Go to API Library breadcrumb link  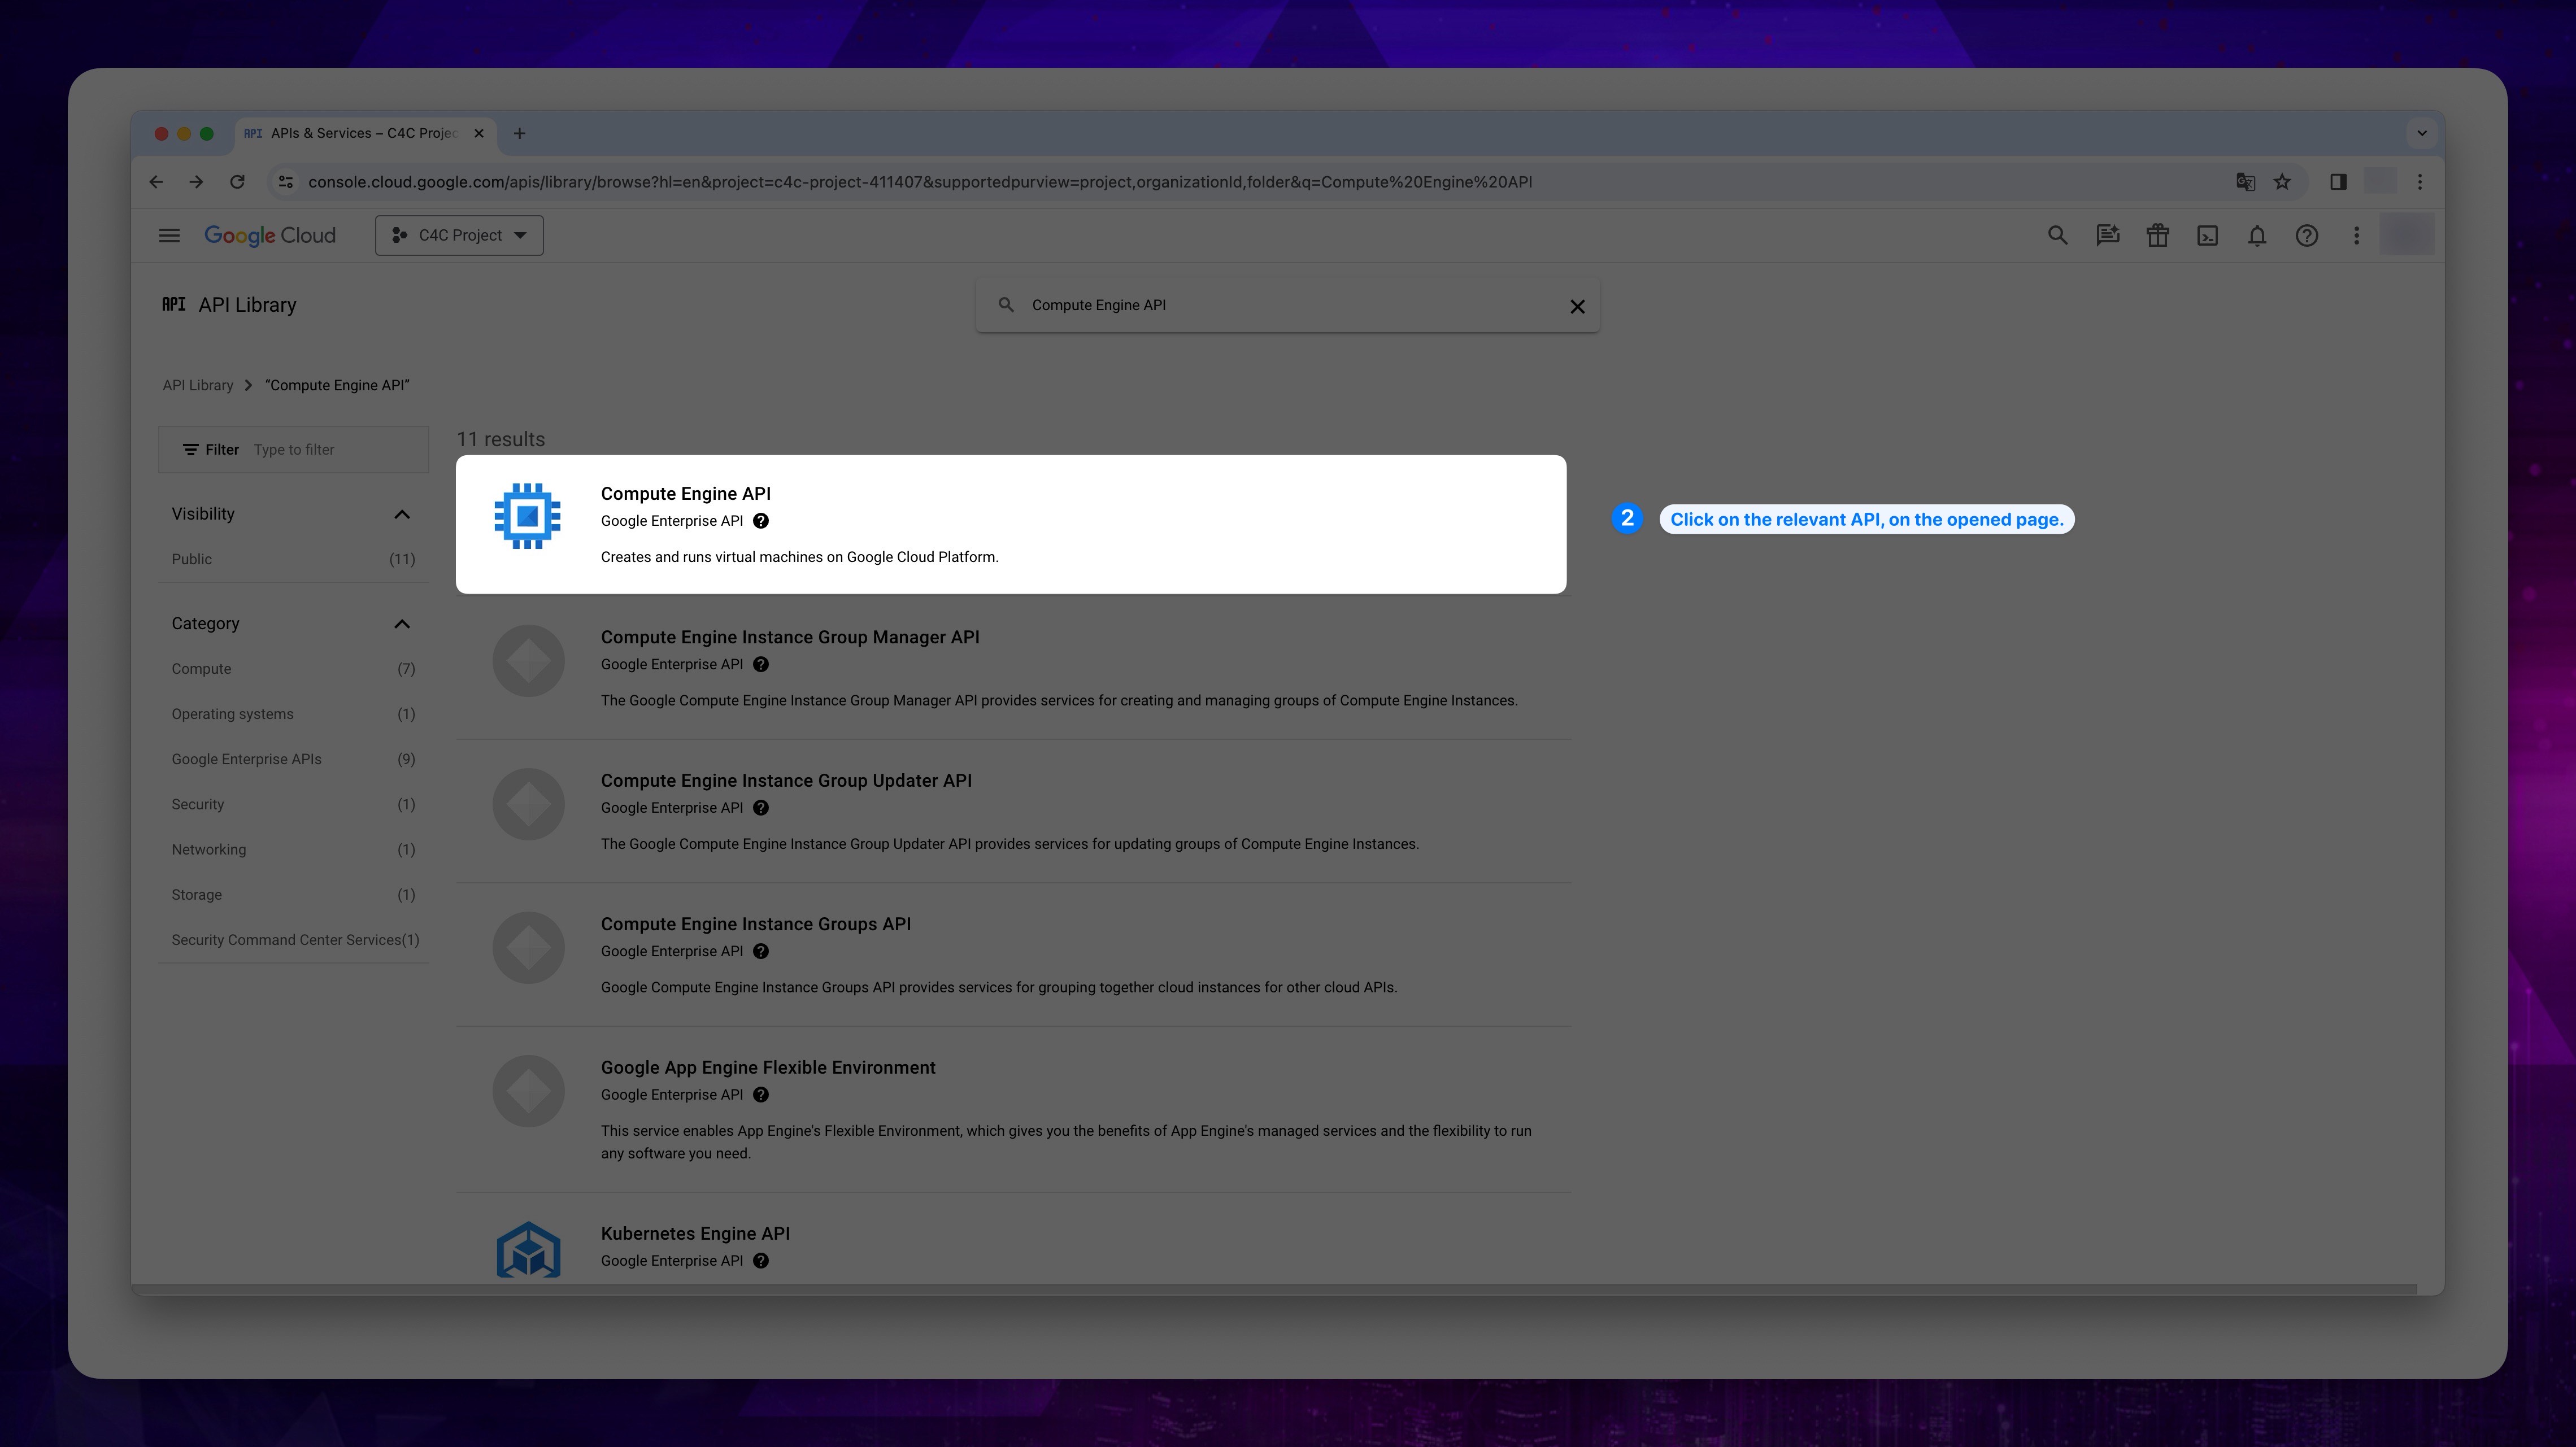tap(198, 385)
